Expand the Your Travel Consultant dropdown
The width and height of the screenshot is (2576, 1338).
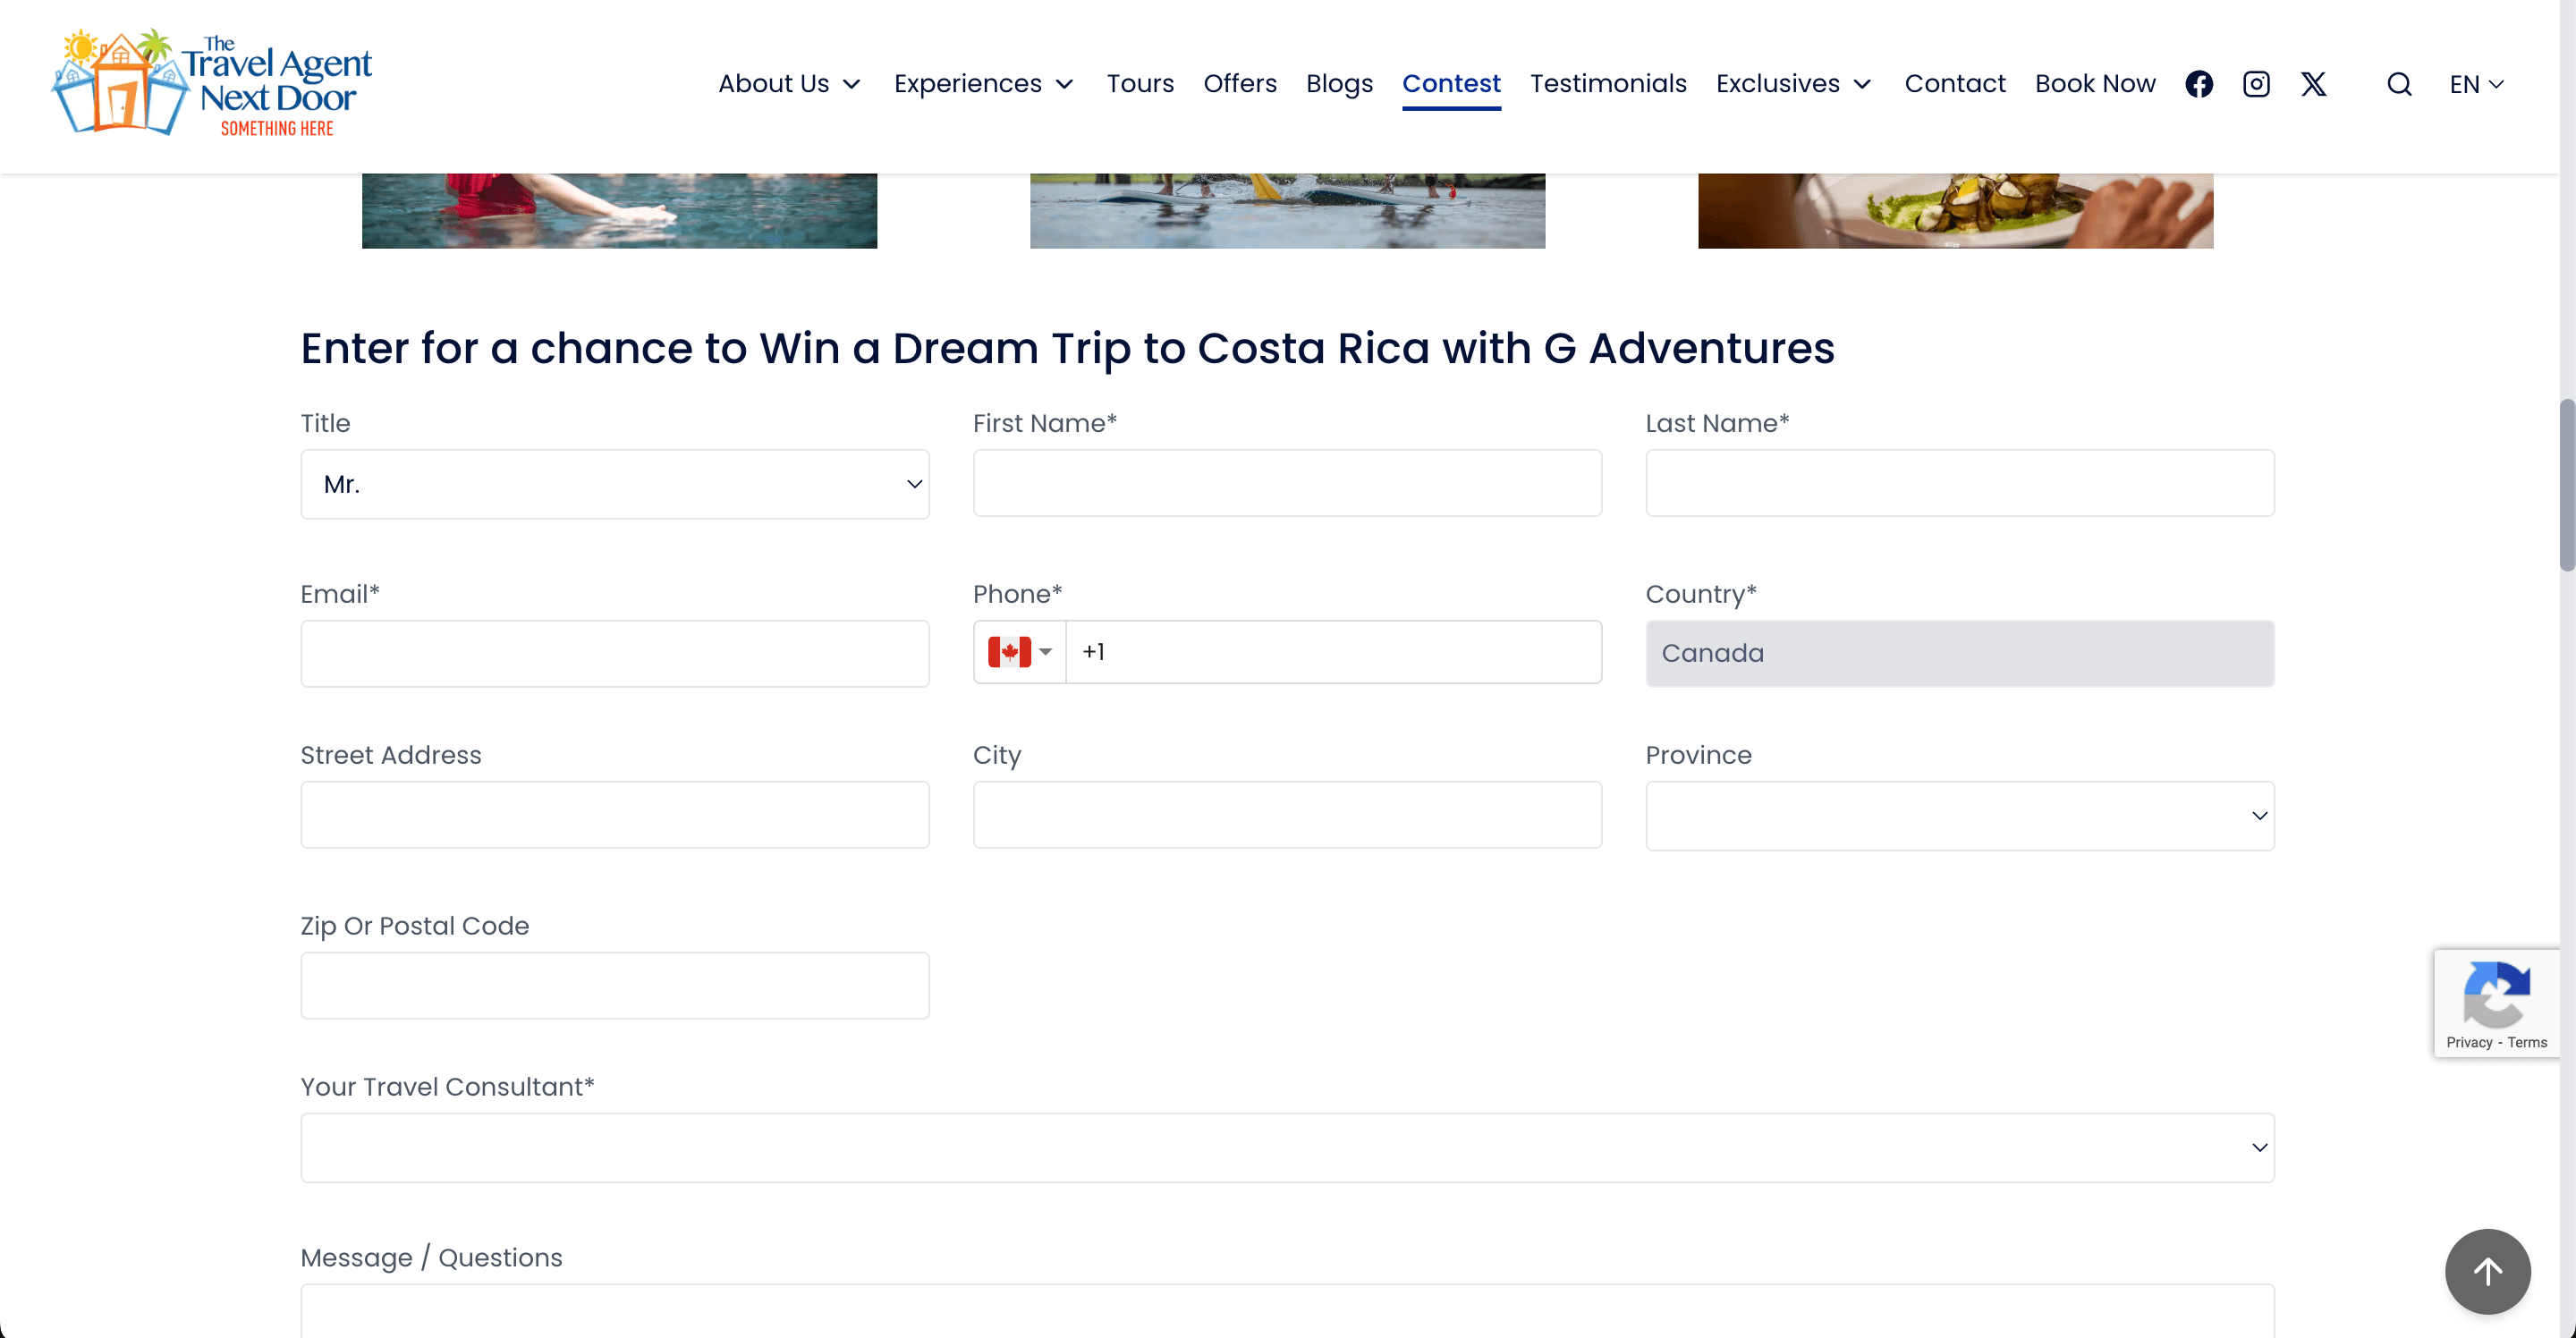pyautogui.click(x=1287, y=1148)
